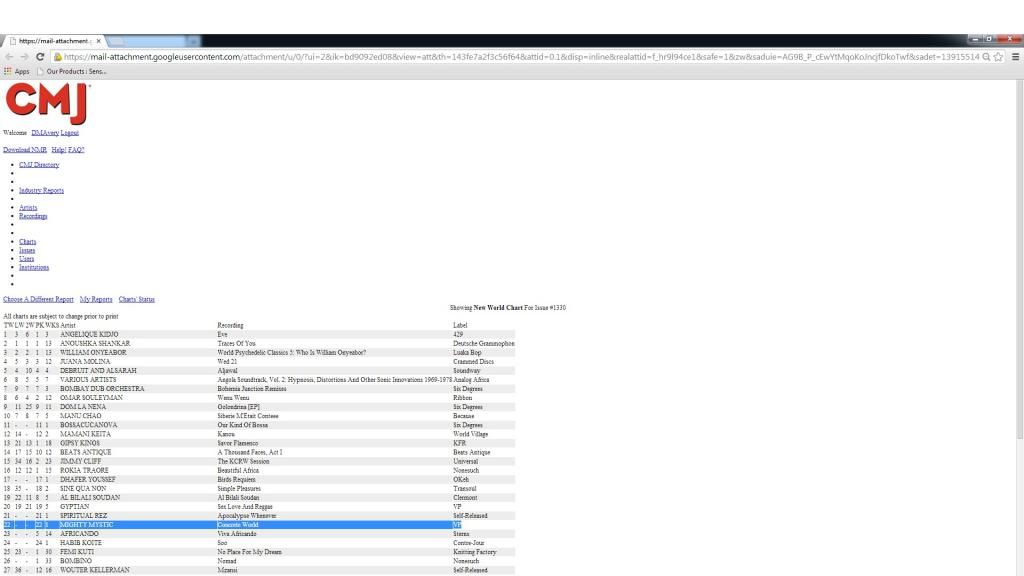Click artist ANGELIQUE KIDJO

click(x=89, y=334)
